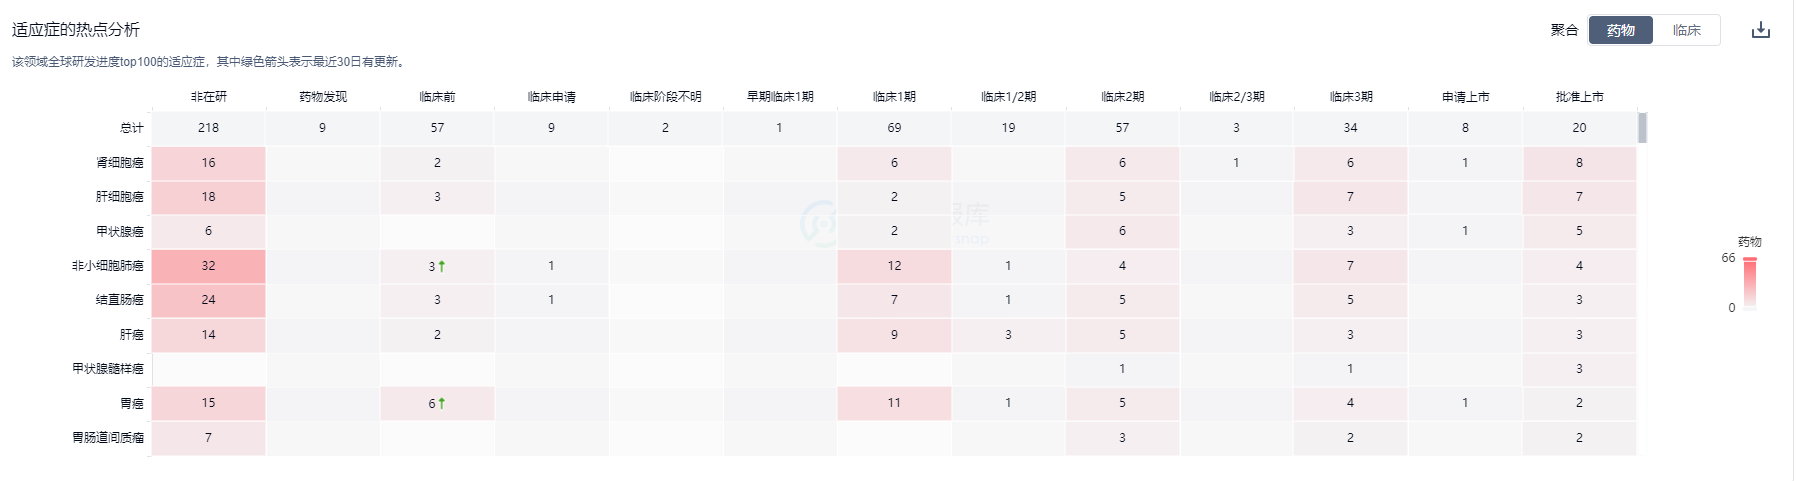This screenshot has width=1796, height=481.
Task: Click the 药物 color legend gradient bar
Action: 1750,284
